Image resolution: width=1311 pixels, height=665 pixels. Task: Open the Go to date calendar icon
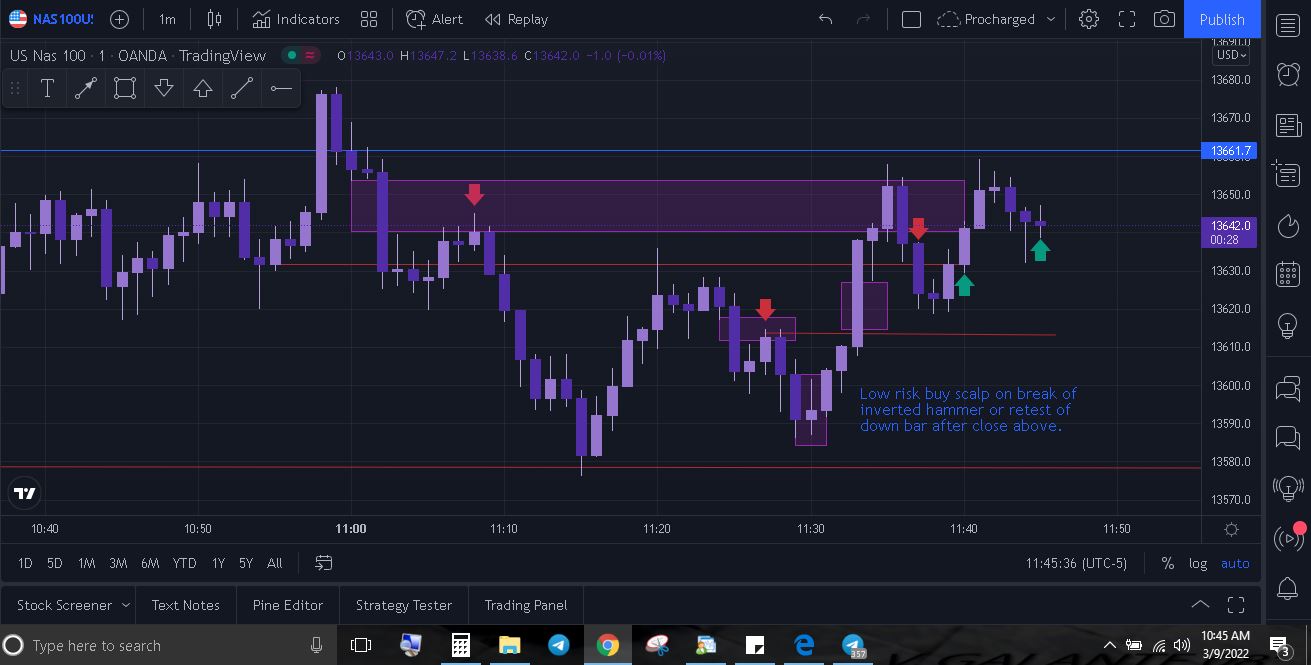click(x=323, y=563)
